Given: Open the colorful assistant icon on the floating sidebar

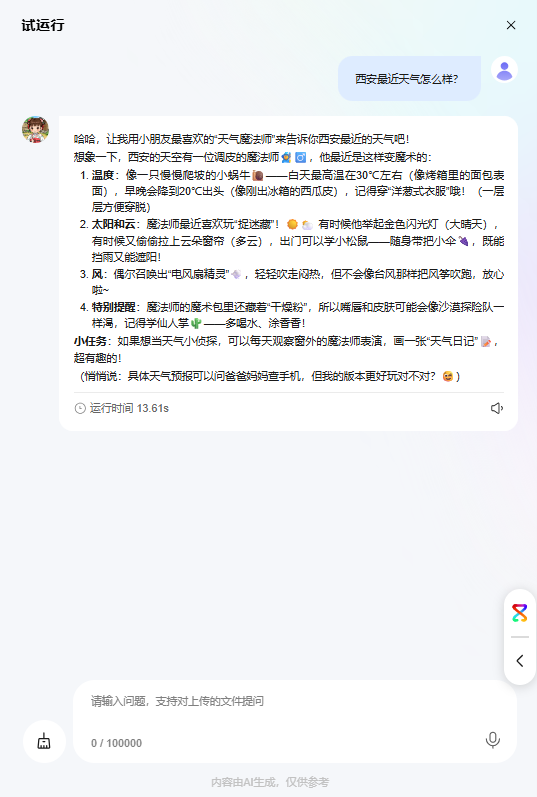Looking at the screenshot, I should [520, 613].
